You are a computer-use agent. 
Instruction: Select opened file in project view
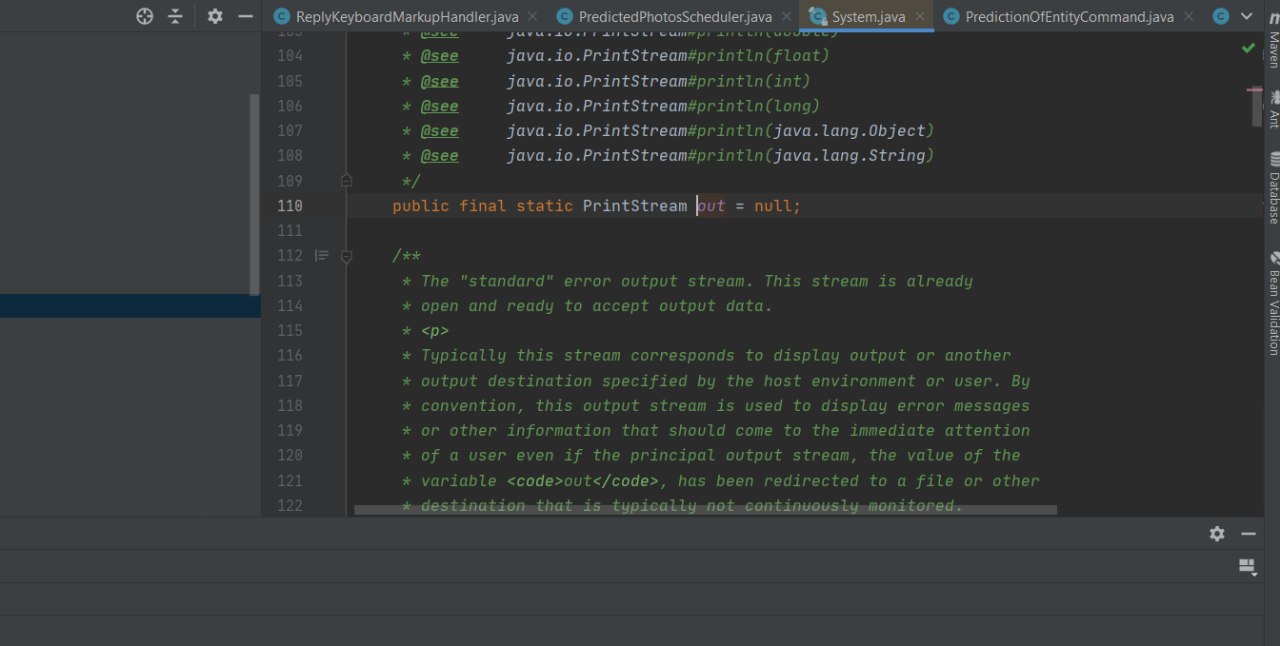[145, 16]
